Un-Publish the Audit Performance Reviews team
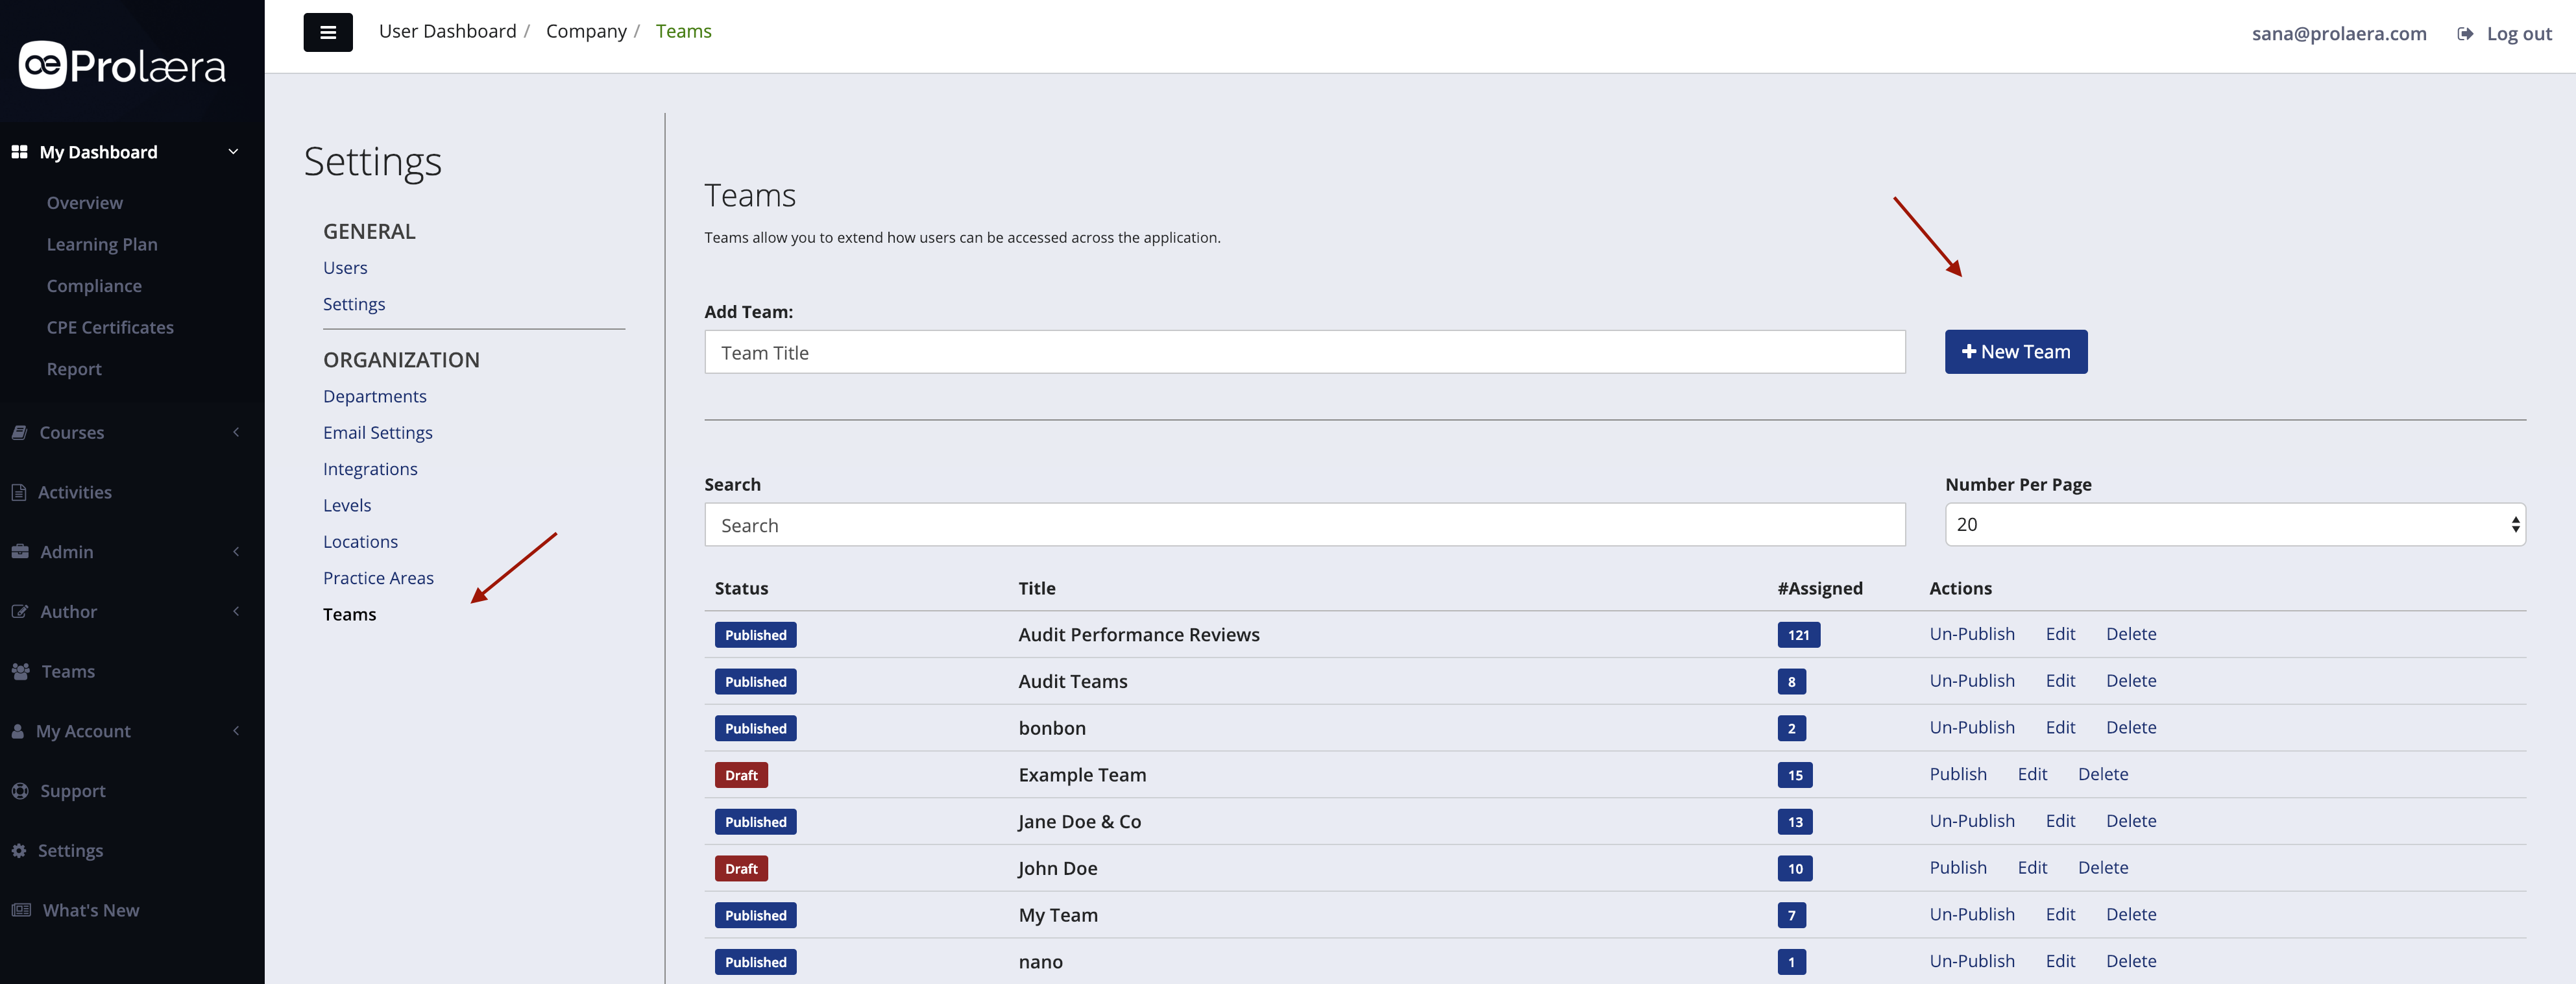Image resolution: width=2576 pixels, height=984 pixels. tap(1972, 634)
